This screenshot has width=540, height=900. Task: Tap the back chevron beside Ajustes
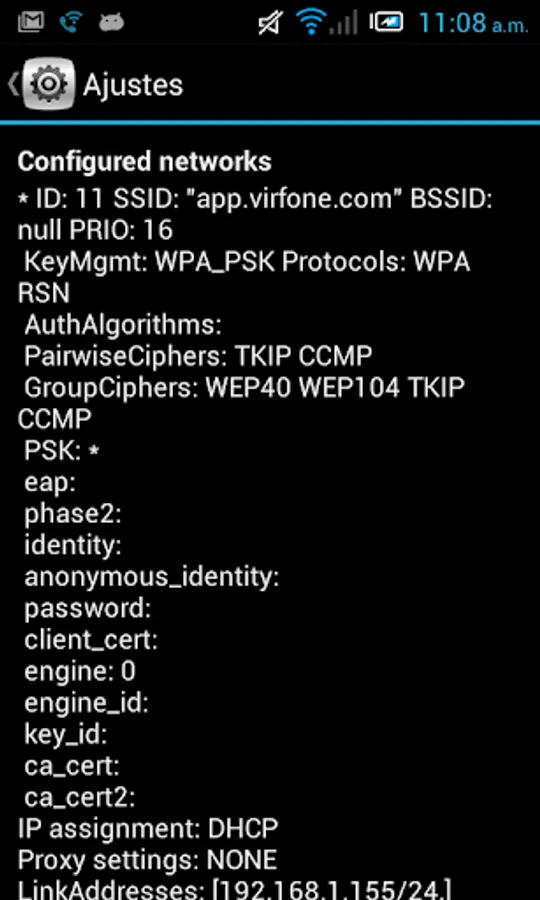click(13, 84)
